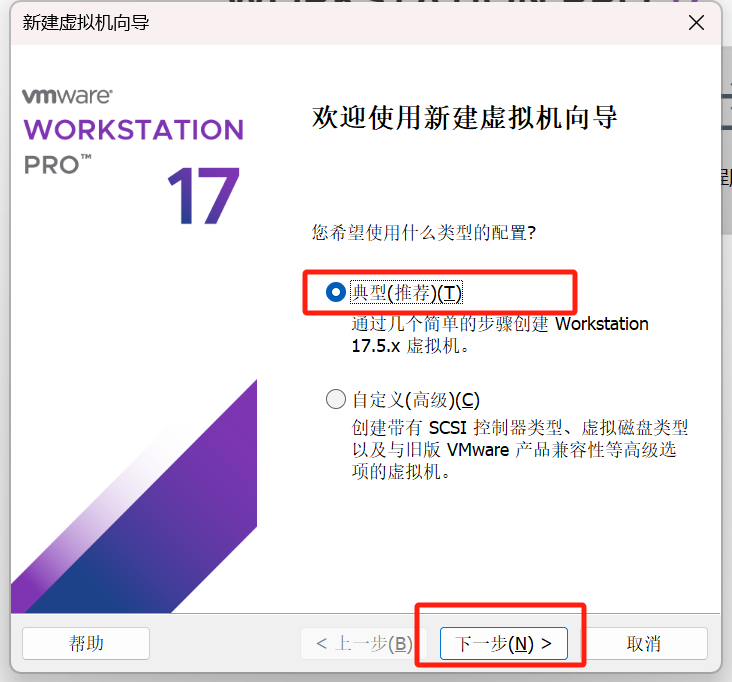Click the SCSI 控制器 description under 自定义
Image resolution: width=732 pixels, height=682 pixels.
coord(519,449)
